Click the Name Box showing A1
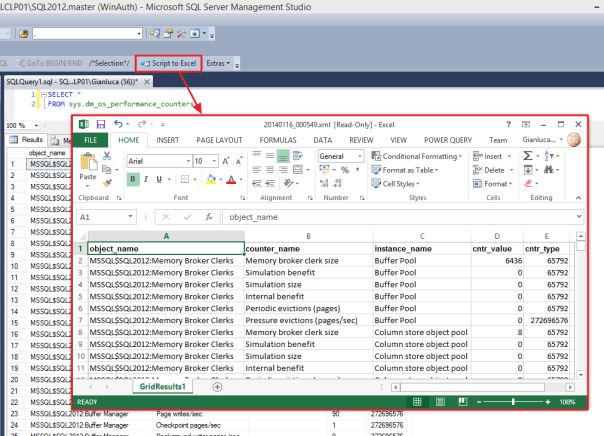 tap(106, 217)
